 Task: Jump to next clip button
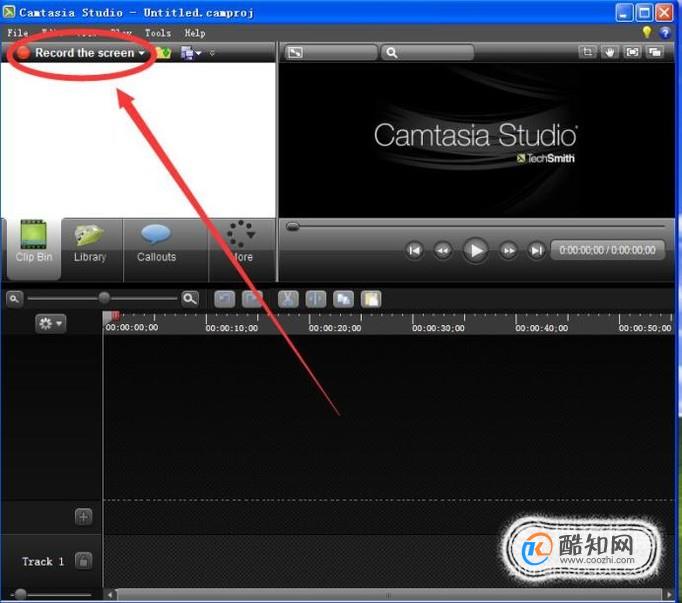tap(536, 251)
